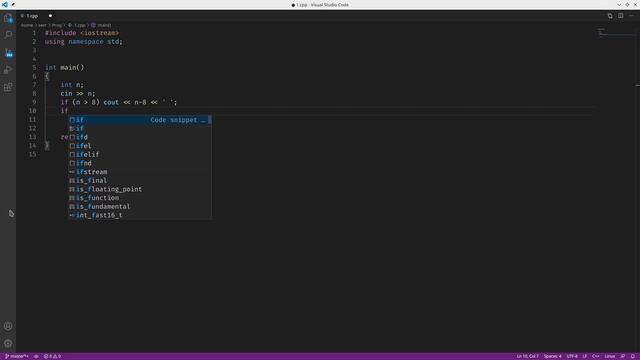The height and width of the screenshot is (360, 640).
Task: Place cursor after 'if' on line 10
Action: click(x=69, y=111)
